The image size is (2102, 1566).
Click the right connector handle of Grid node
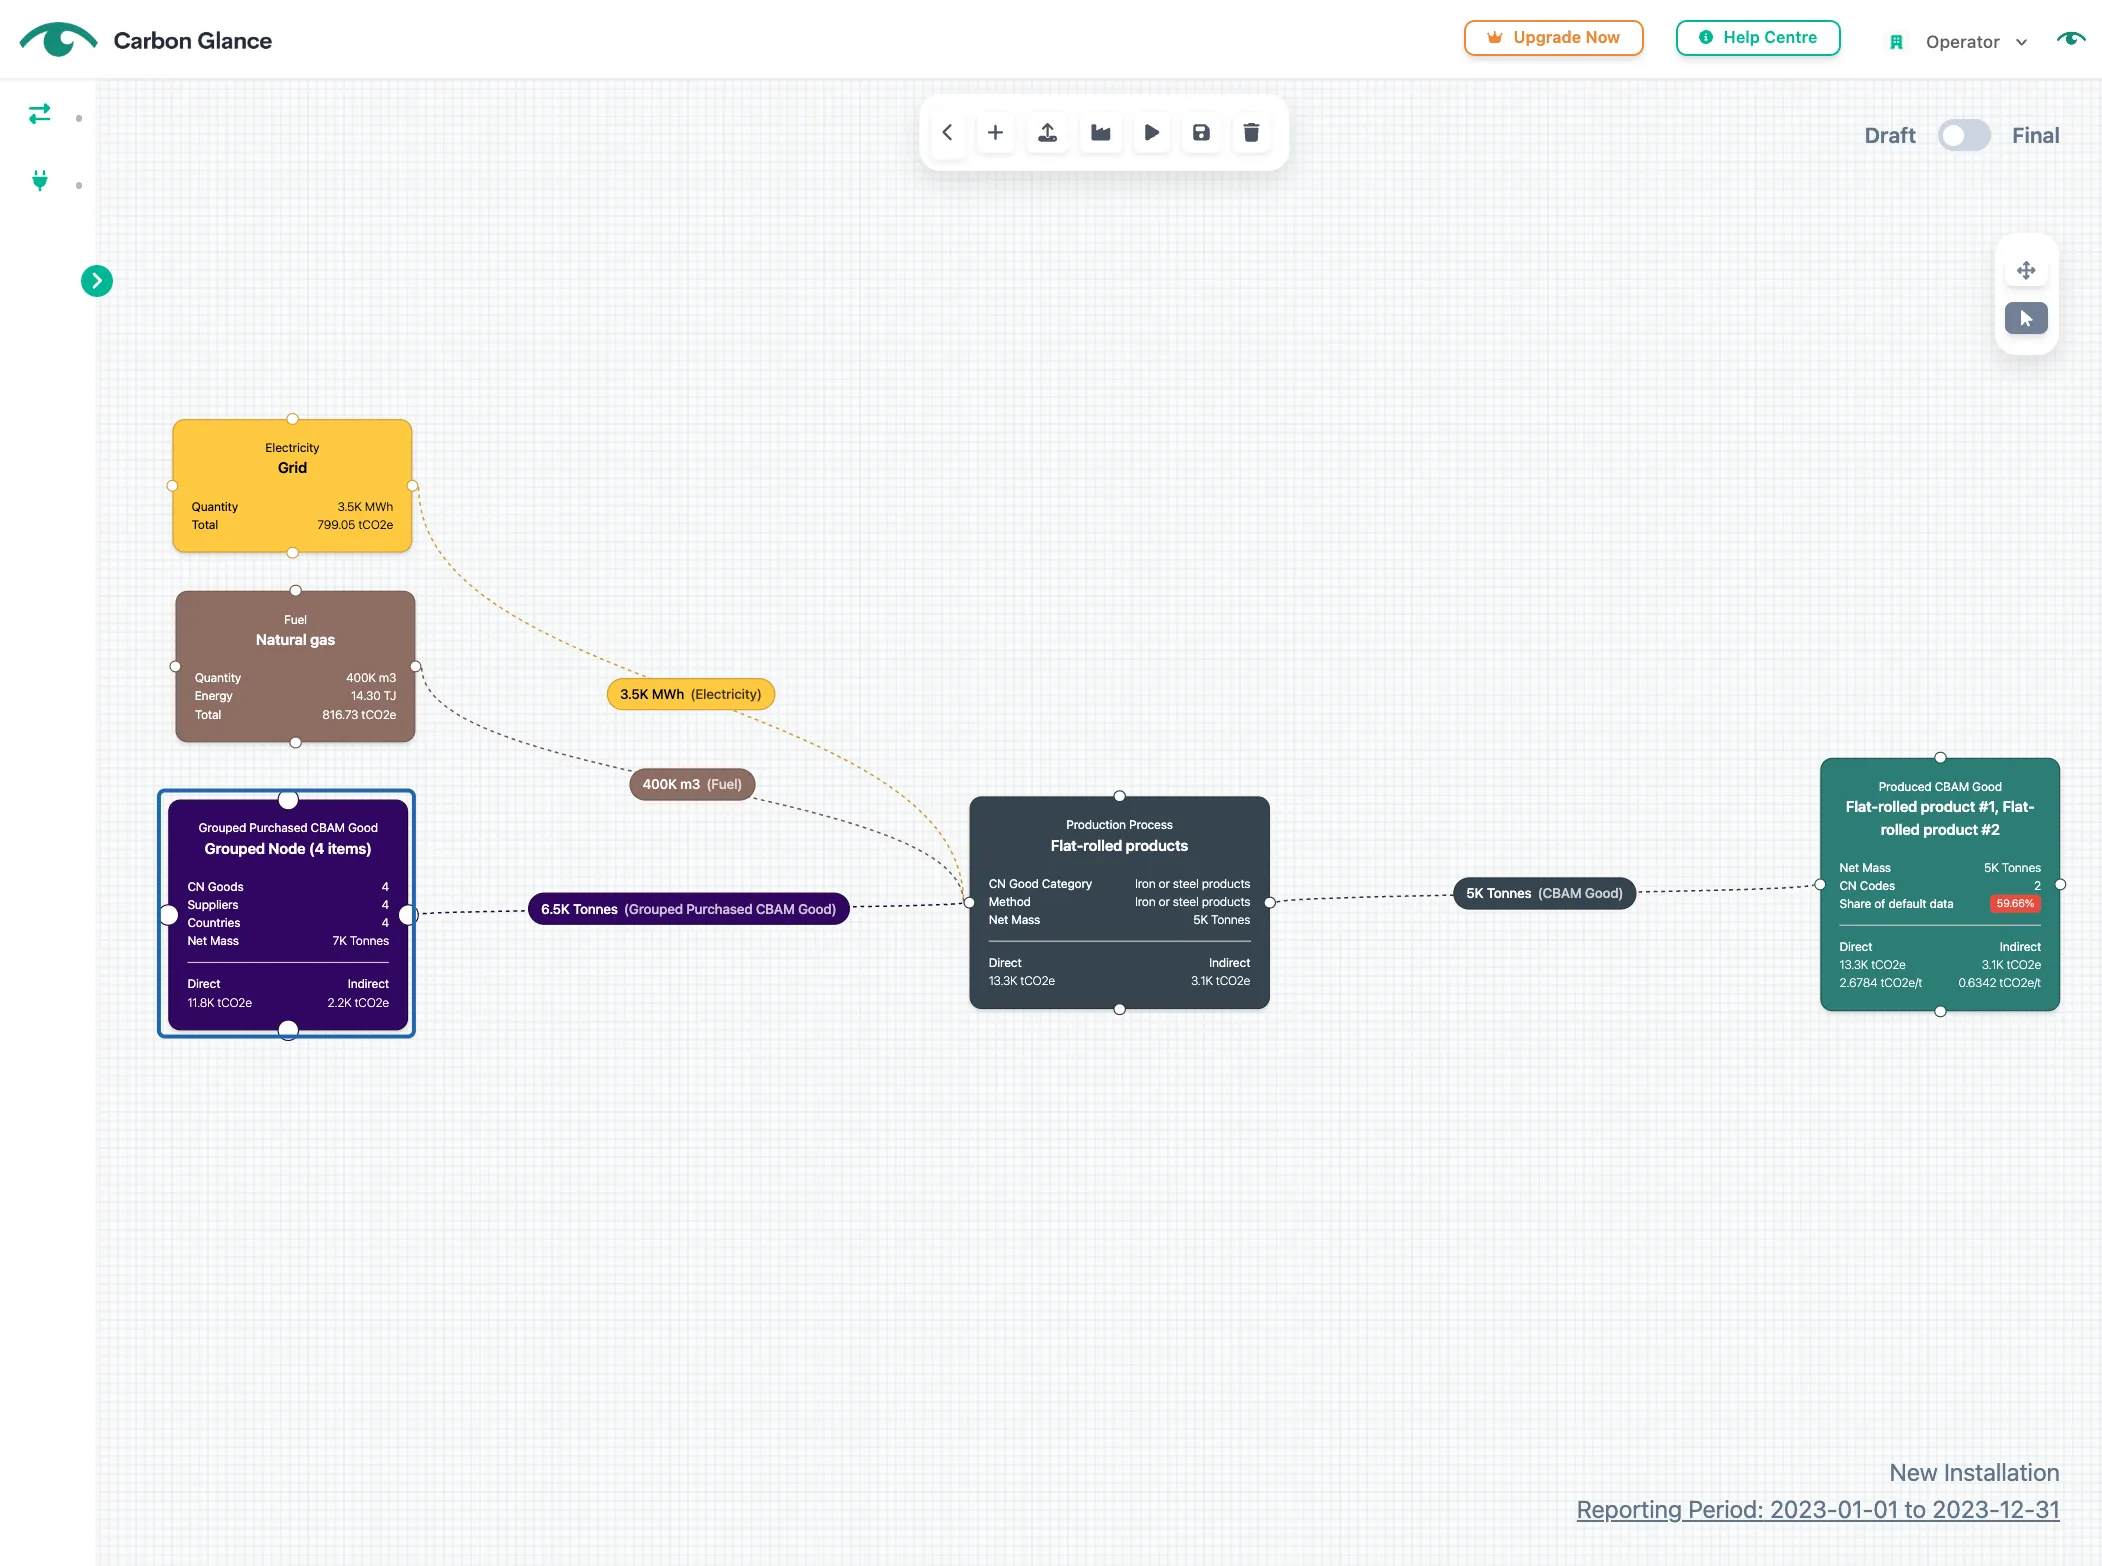412,486
